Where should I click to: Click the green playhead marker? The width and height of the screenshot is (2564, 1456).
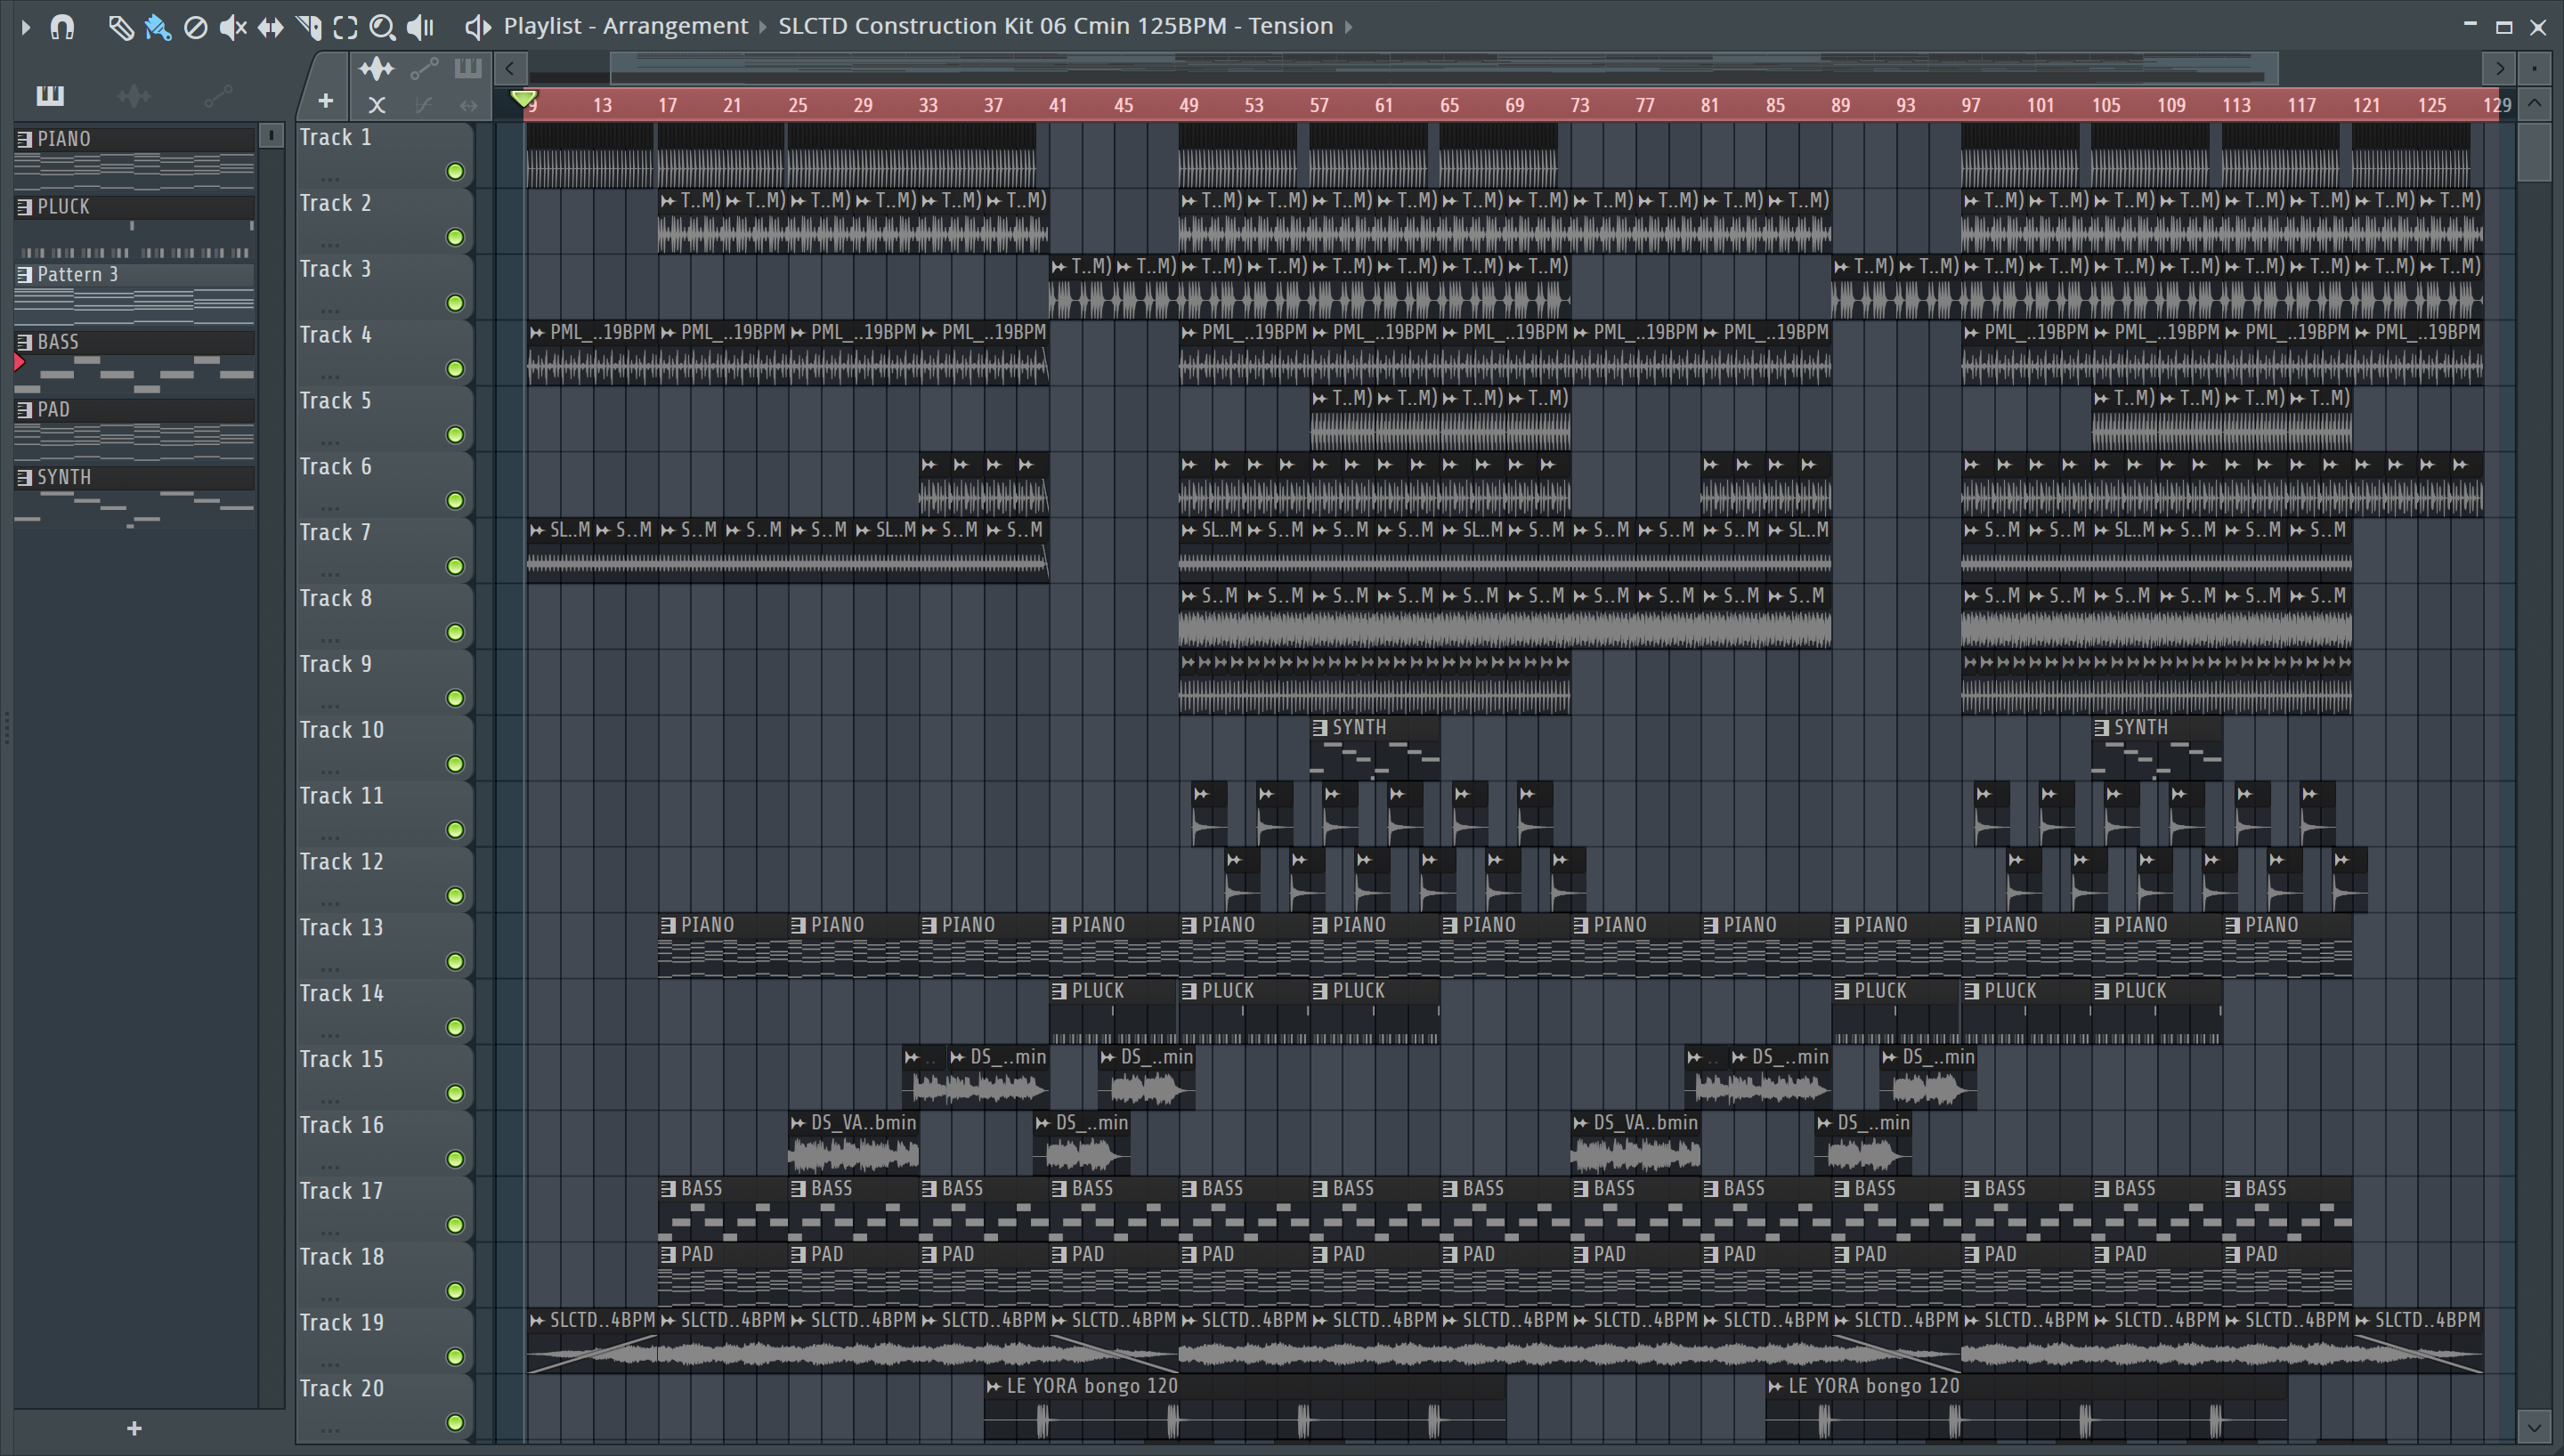(x=523, y=98)
